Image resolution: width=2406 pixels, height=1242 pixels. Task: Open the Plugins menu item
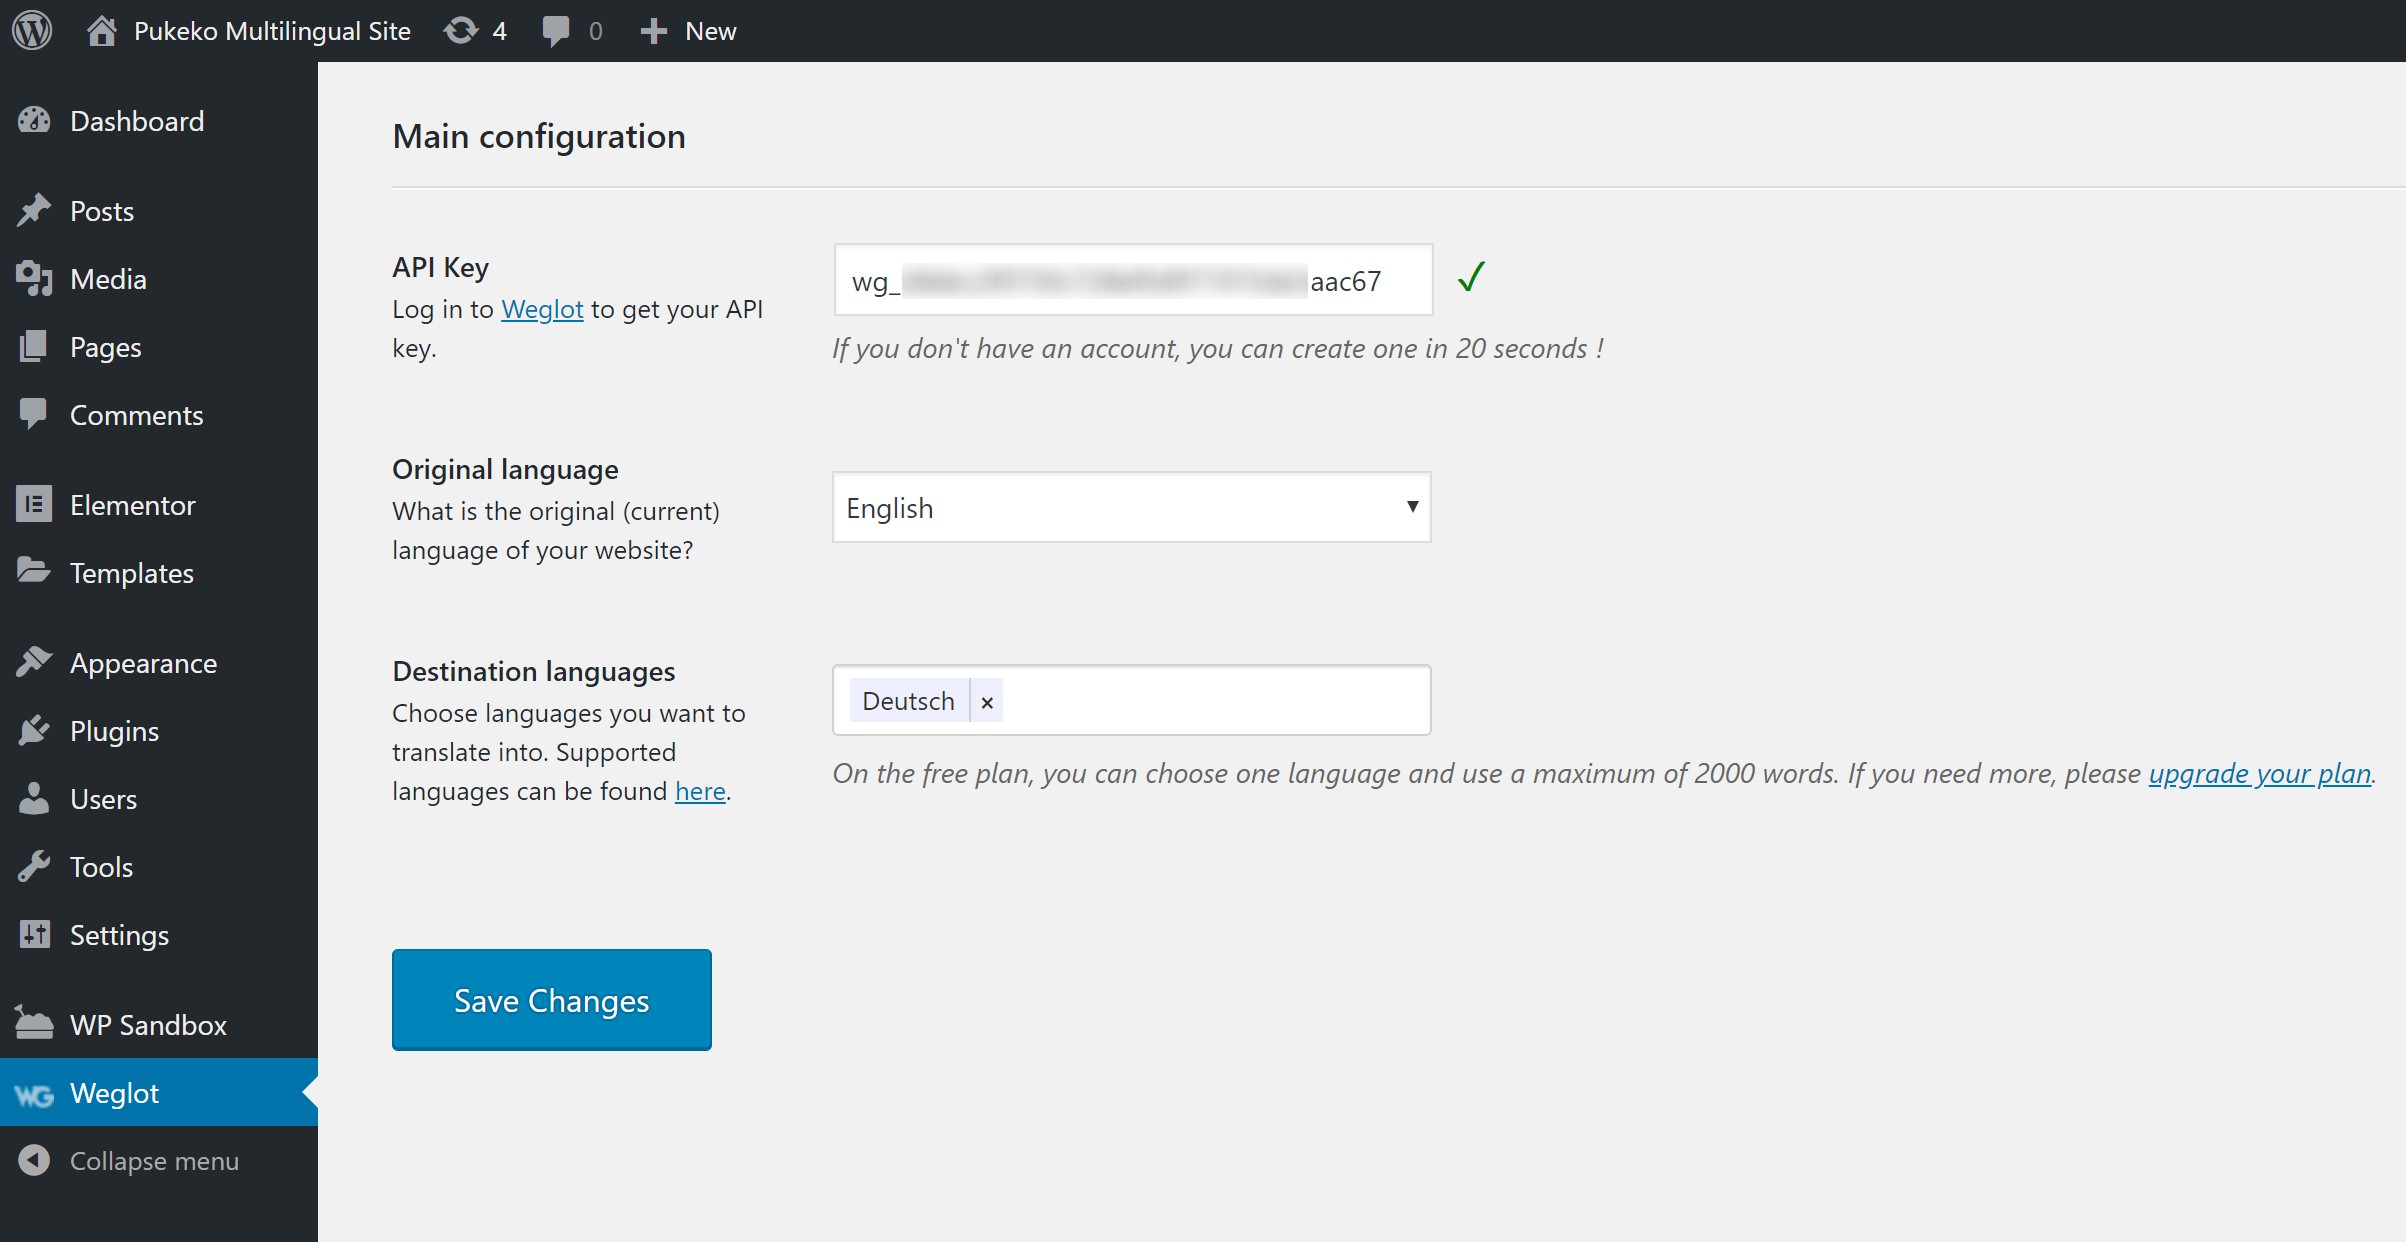coord(159,731)
